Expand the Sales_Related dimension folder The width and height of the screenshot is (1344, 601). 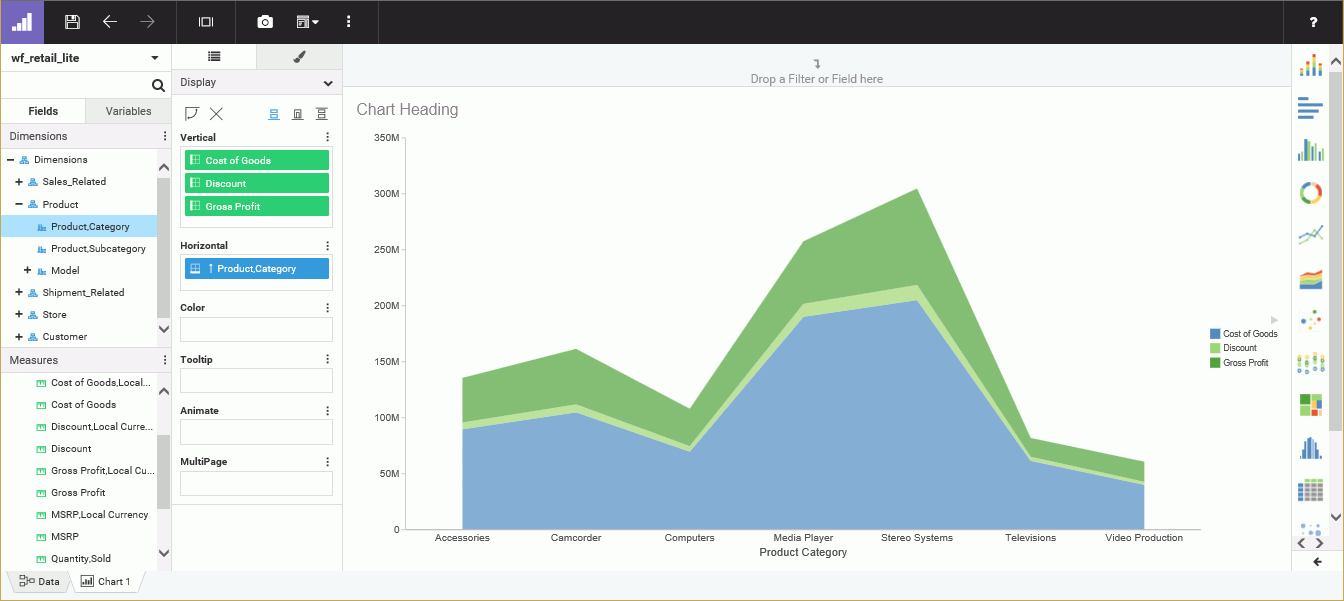[x=19, y=182]
